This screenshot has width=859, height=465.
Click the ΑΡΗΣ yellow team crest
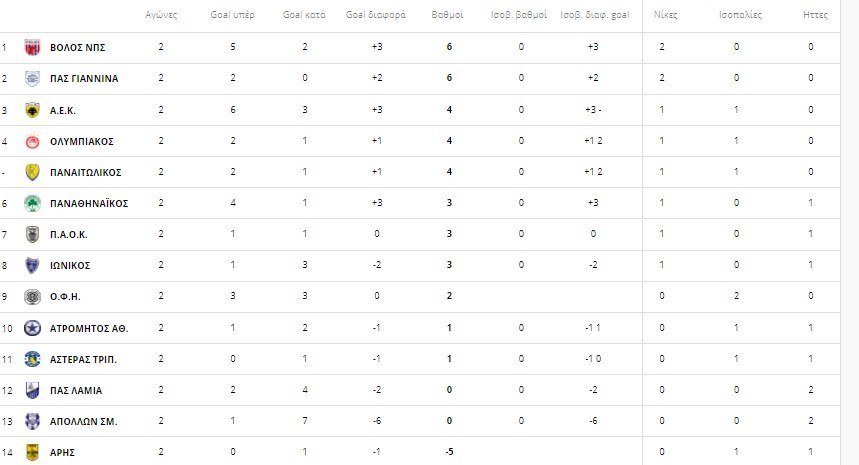click(31, 451)
